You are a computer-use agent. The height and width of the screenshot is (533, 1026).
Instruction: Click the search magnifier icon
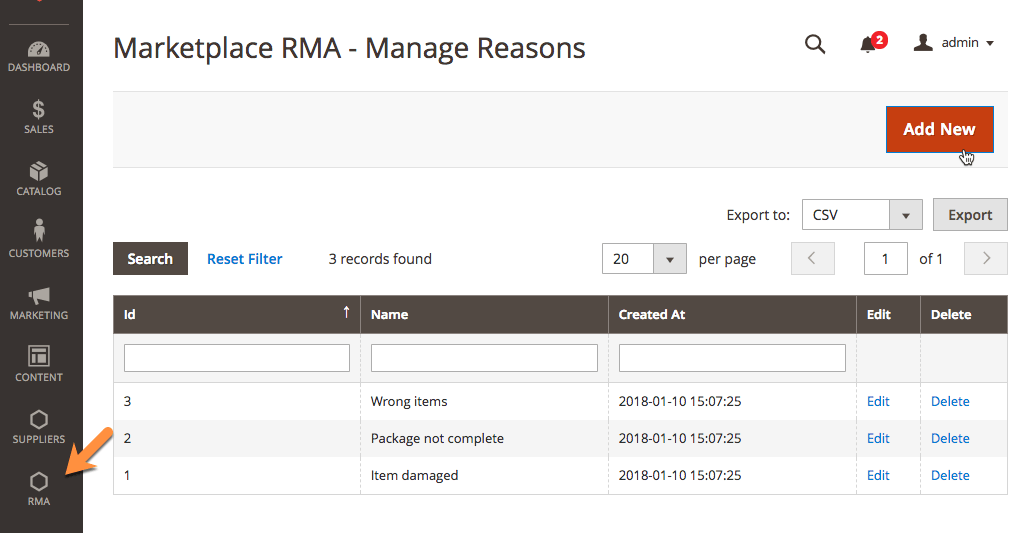[815, 44]
